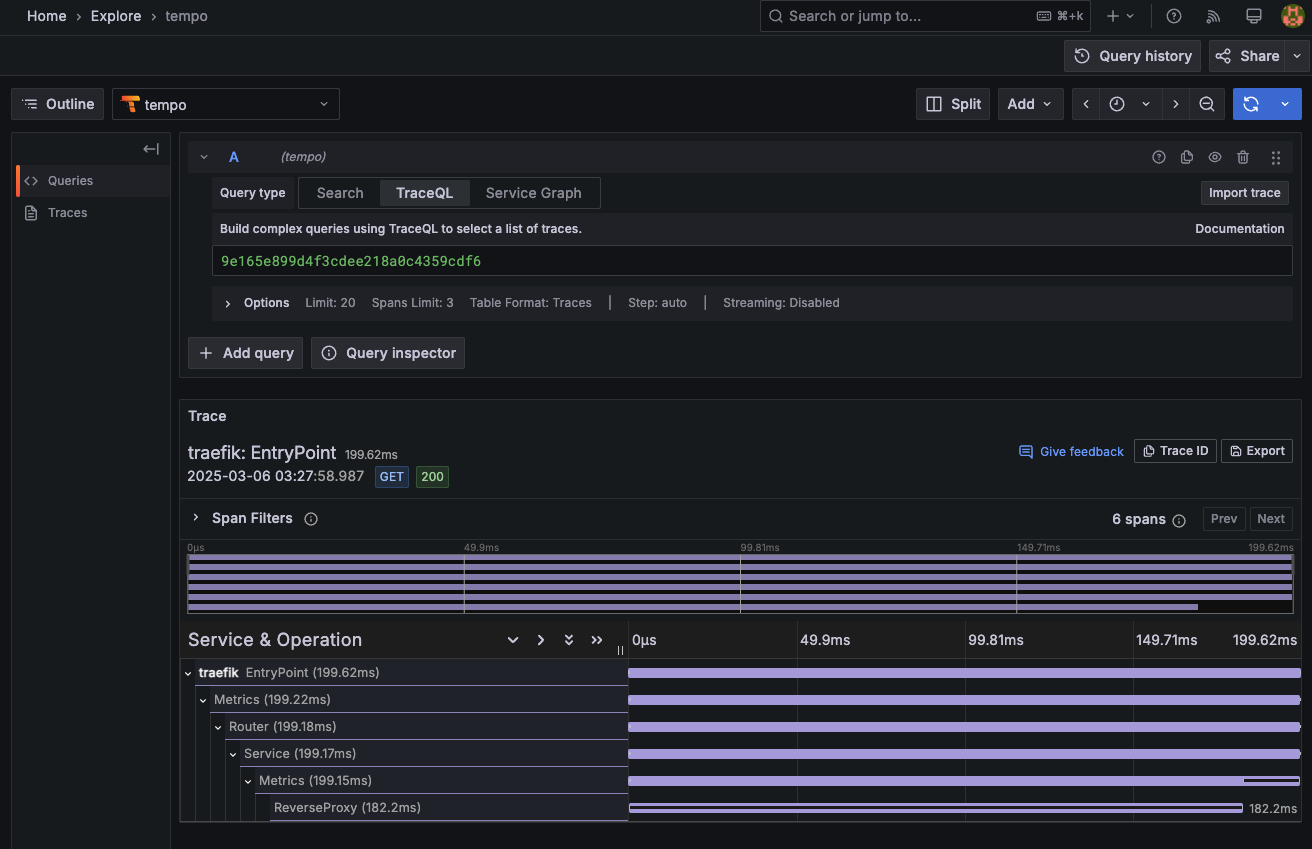The width and height of the screenshot is (1312, 849).
Task: Click Expand +1 single down-chevron icon
Action: point(513,640)
